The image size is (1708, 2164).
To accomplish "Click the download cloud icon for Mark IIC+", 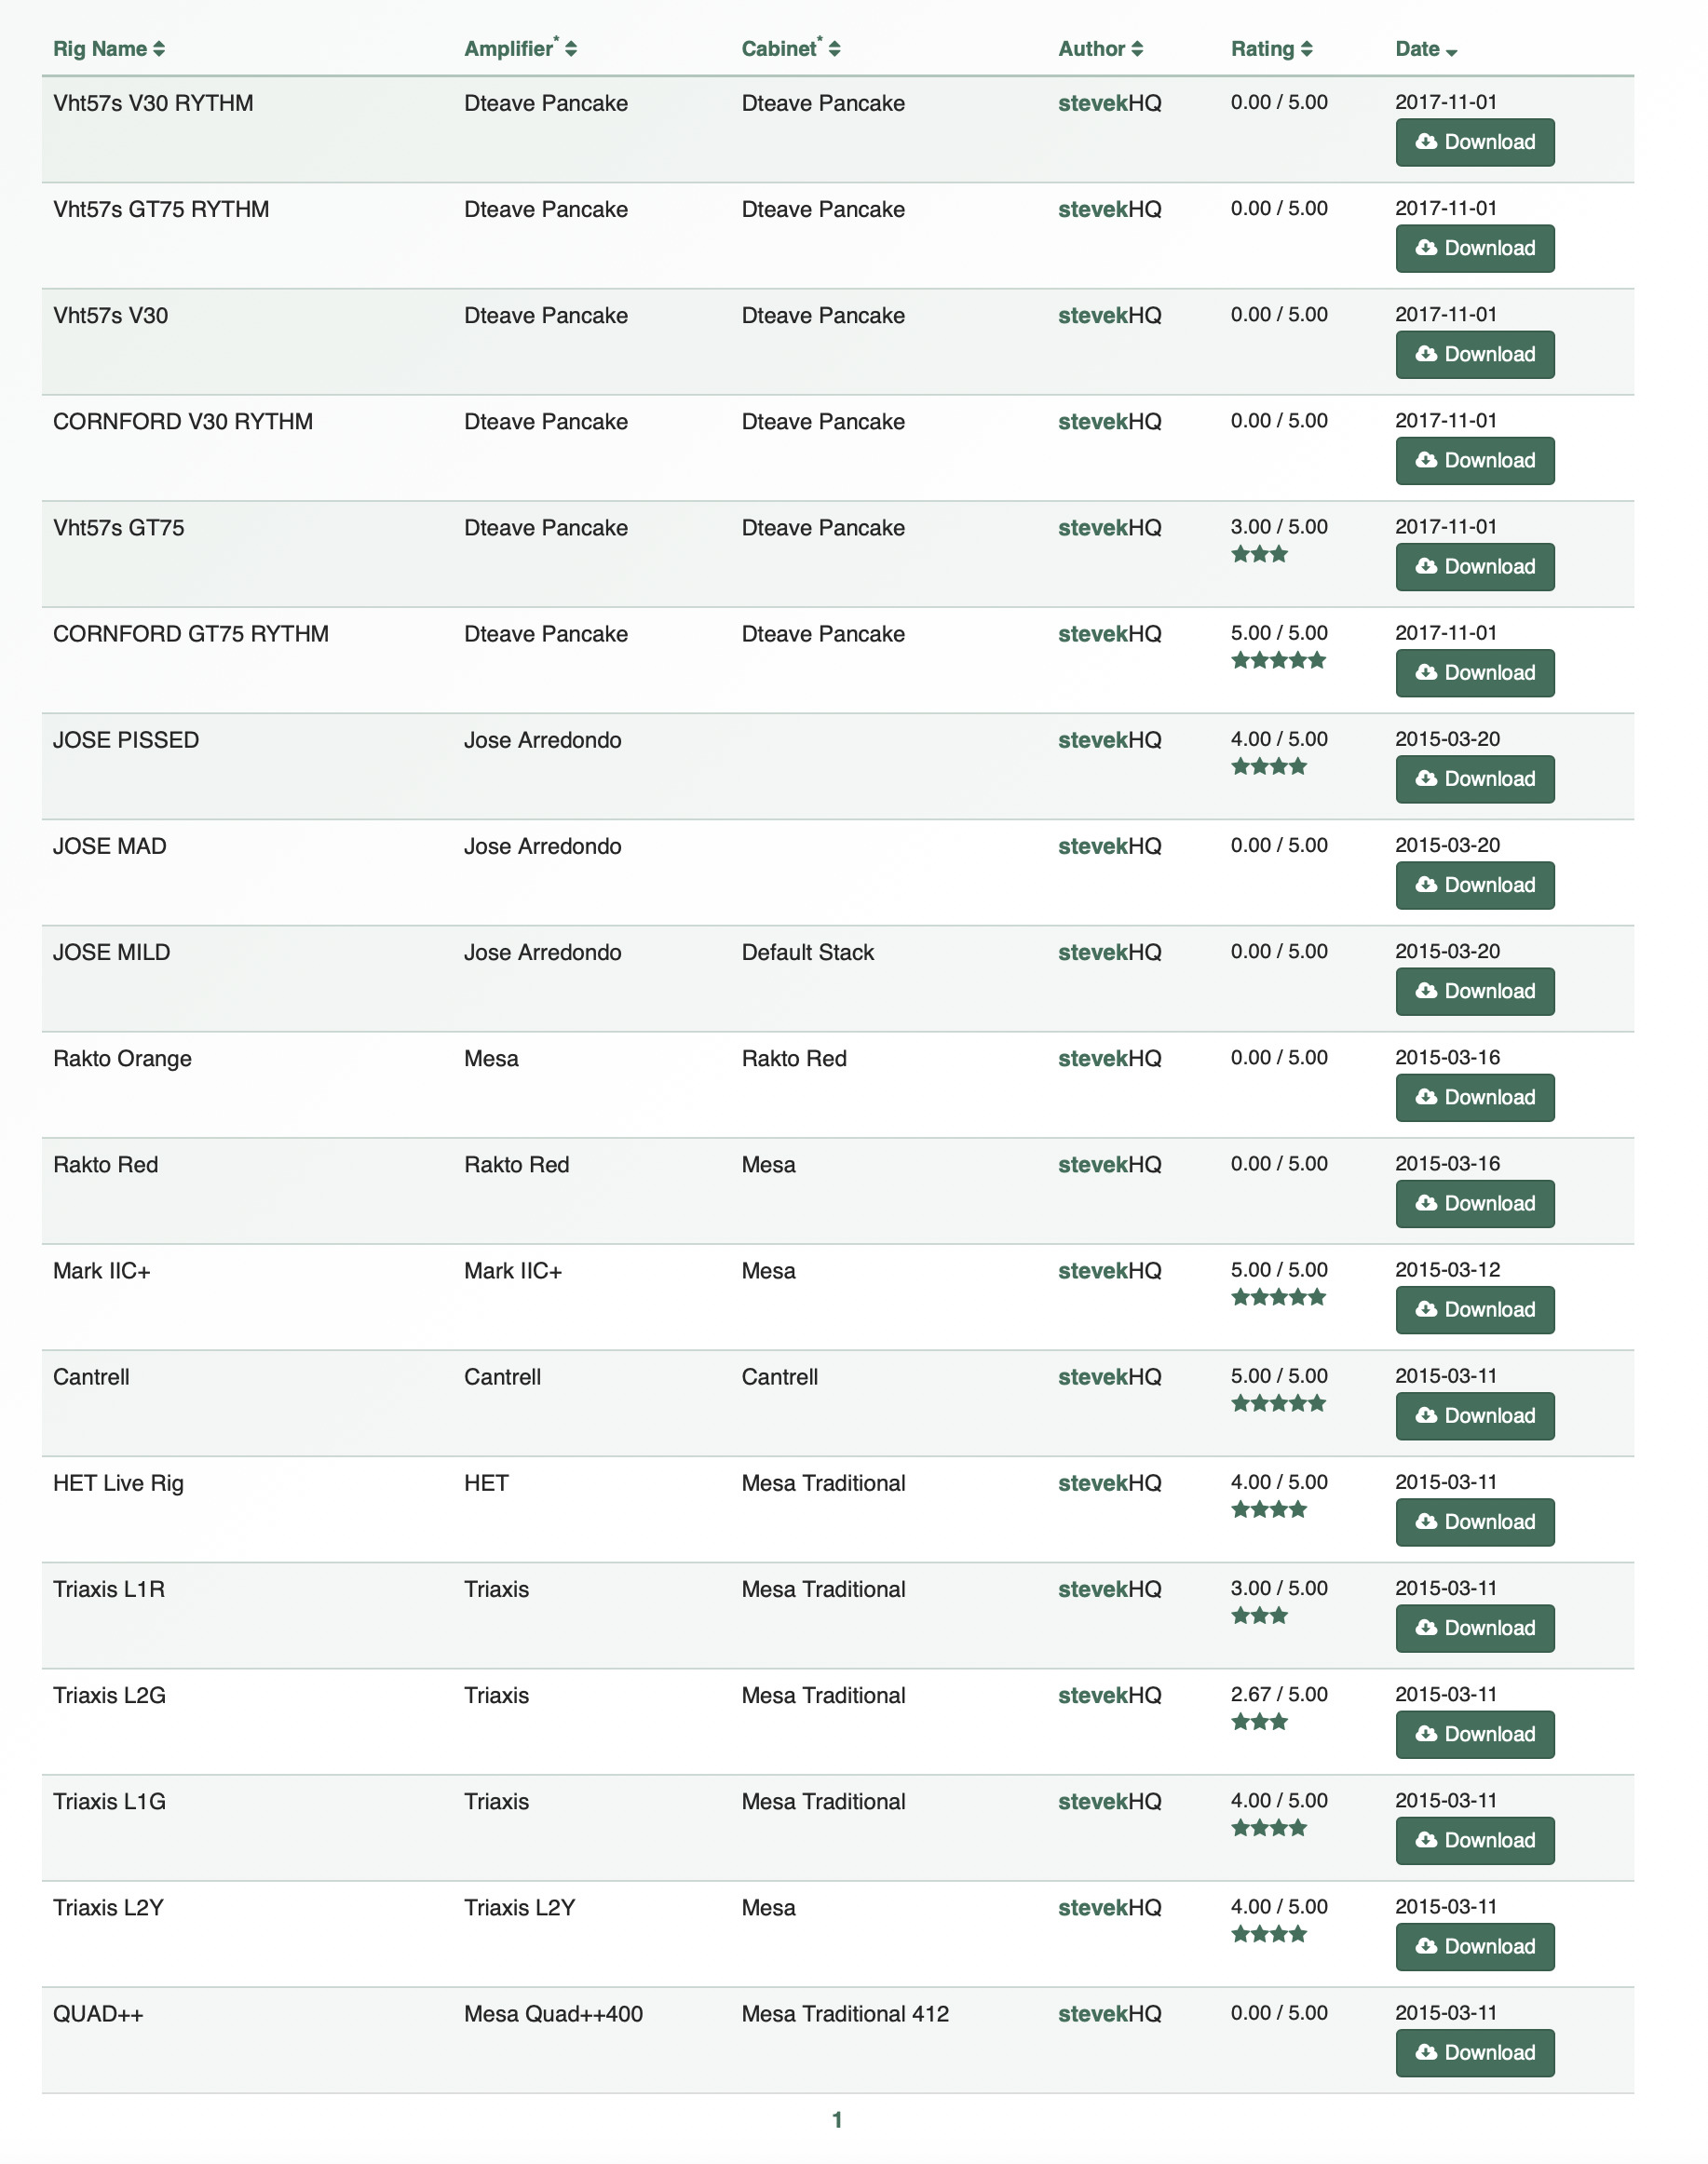I will [x=1426, y=1309].
